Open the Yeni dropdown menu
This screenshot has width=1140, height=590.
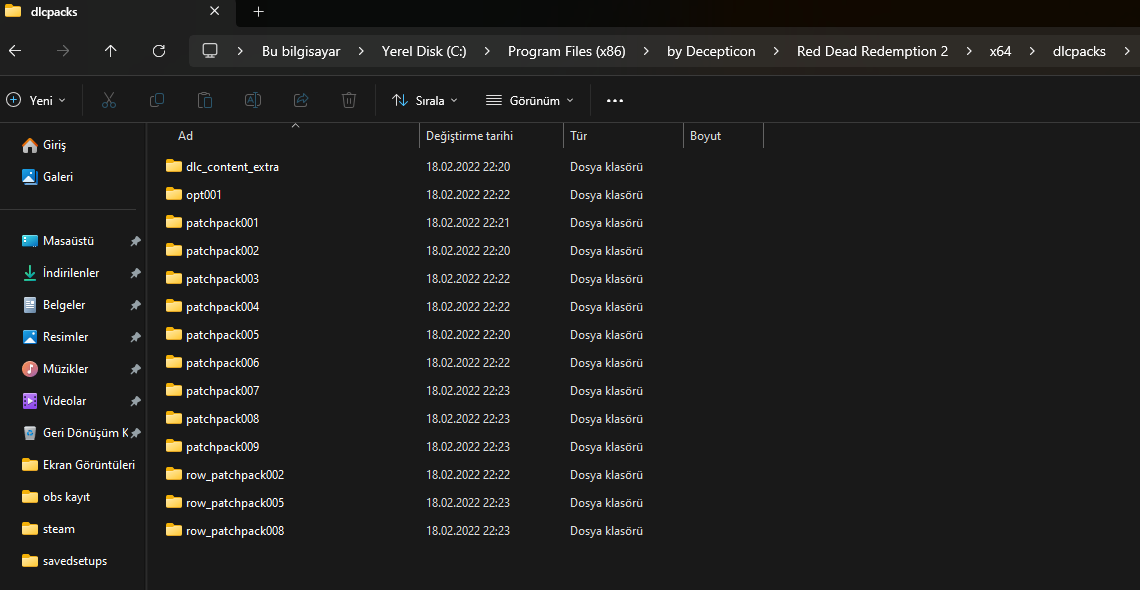(36, 100)
